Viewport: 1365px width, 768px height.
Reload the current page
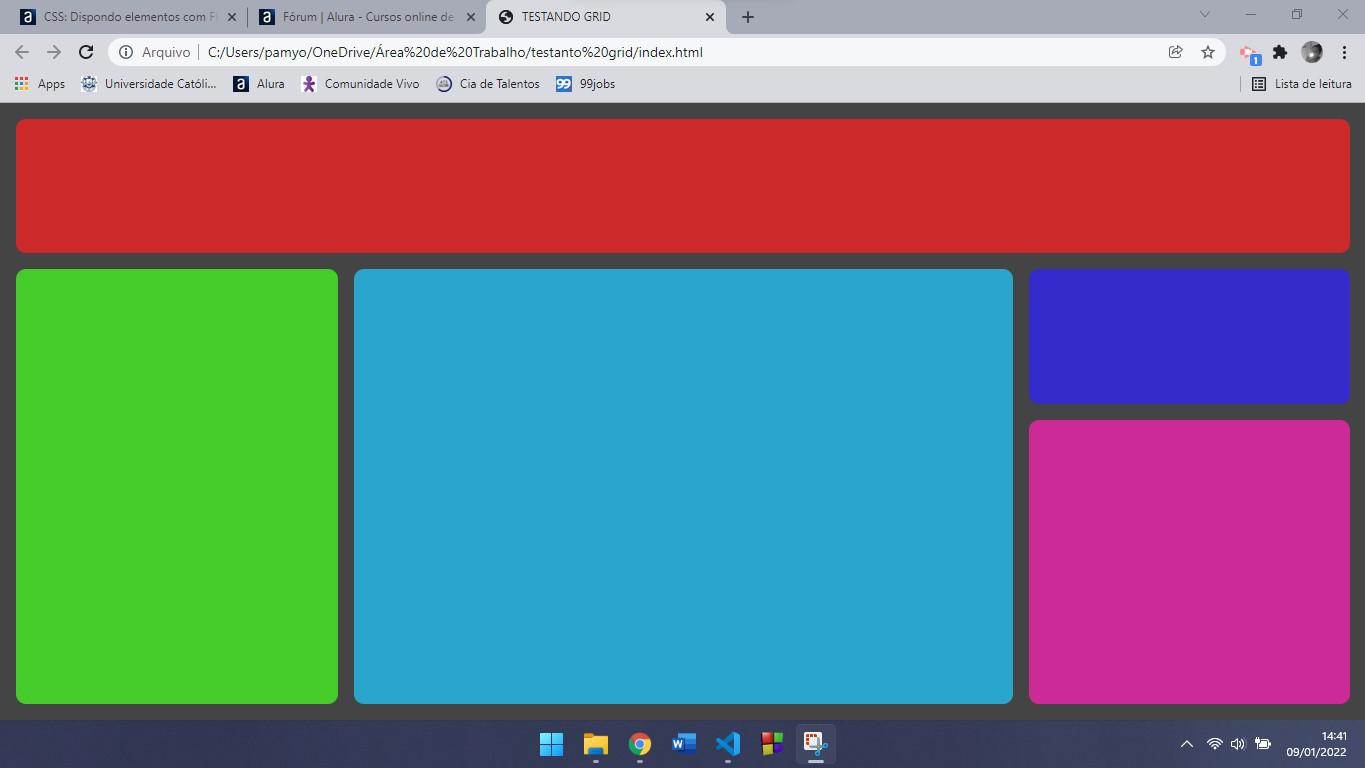click(86, 52)
